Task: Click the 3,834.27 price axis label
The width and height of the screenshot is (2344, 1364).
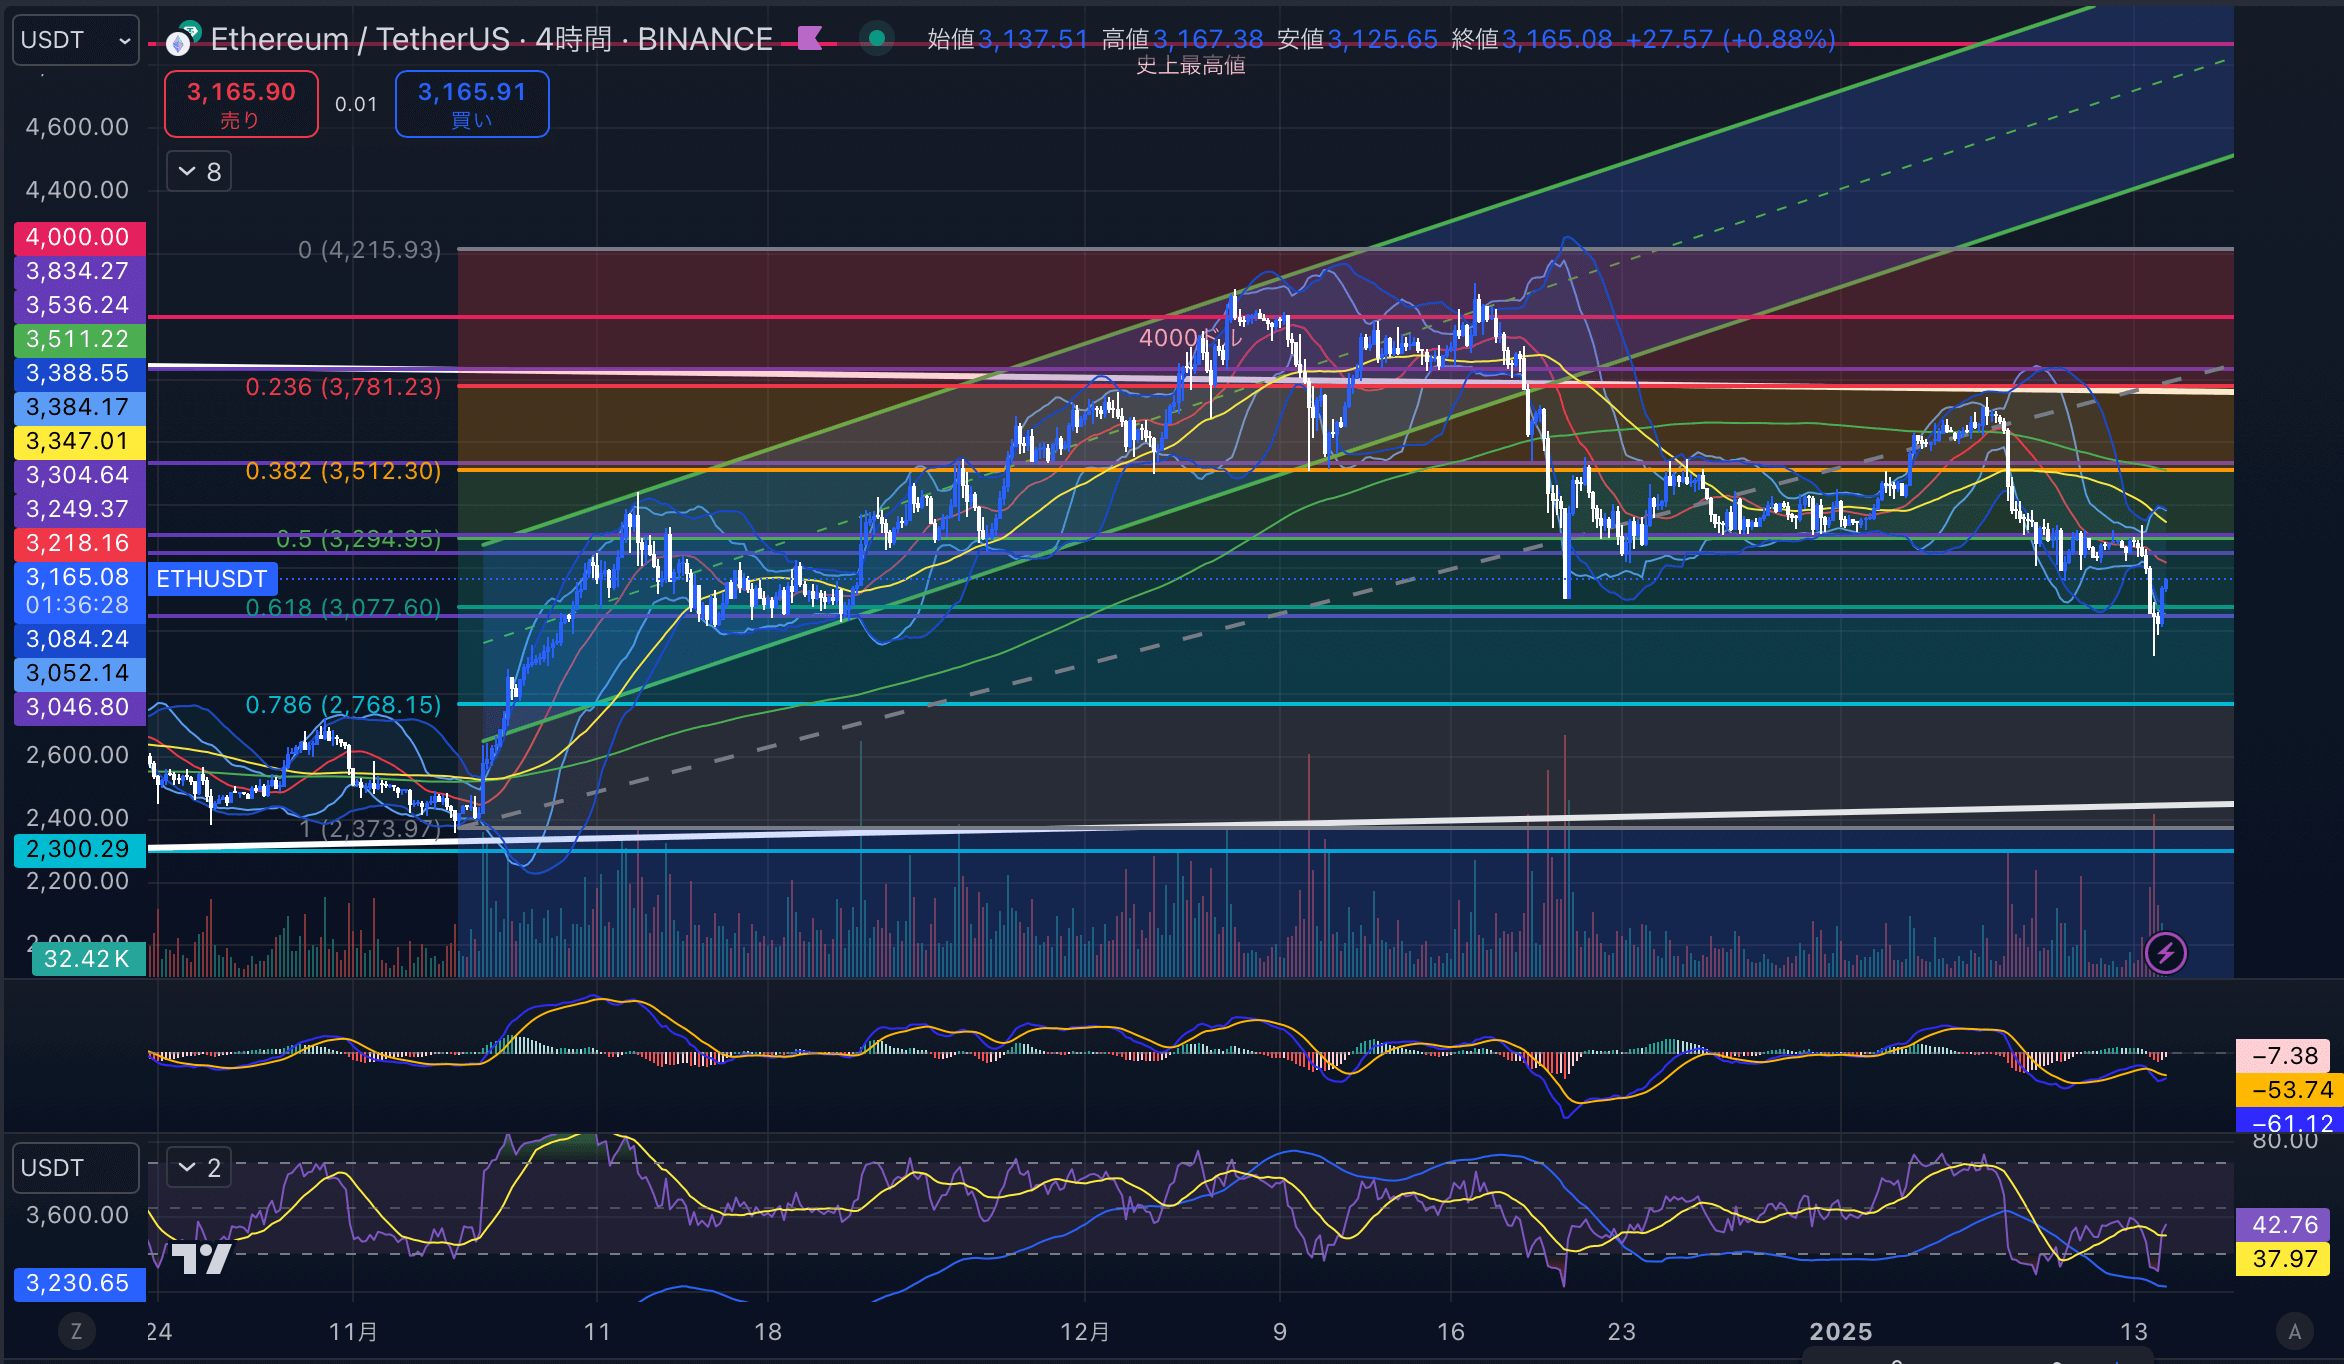Action: tap(79, 272)
